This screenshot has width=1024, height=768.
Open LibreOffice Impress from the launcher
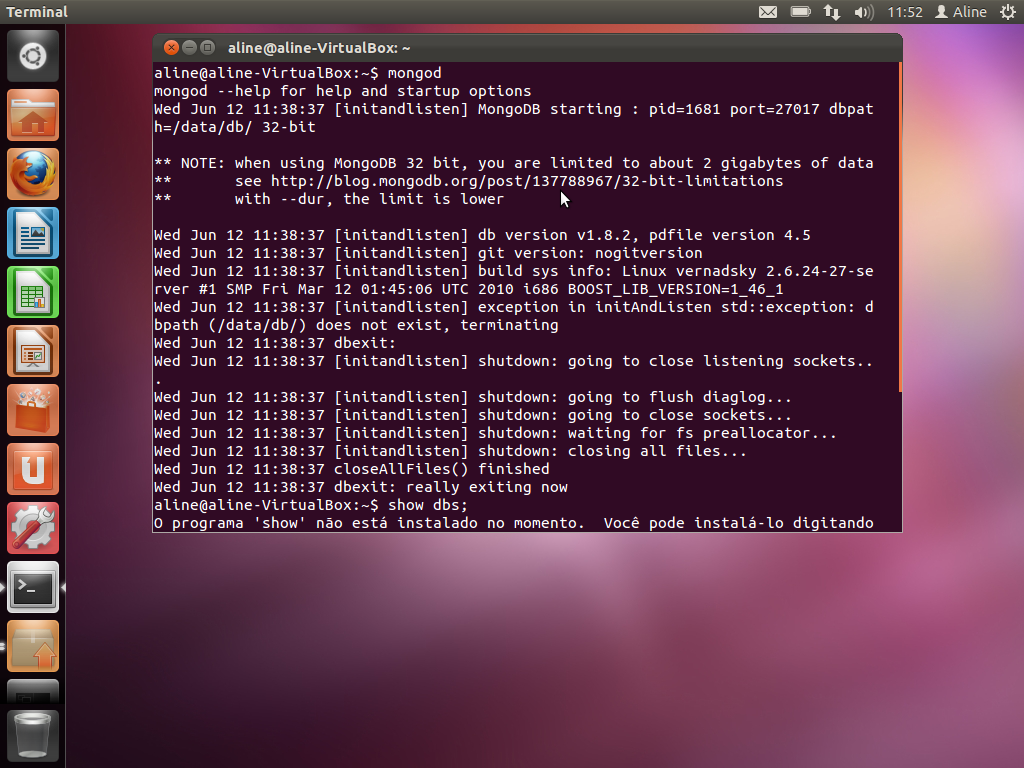(x=33, y=352)
